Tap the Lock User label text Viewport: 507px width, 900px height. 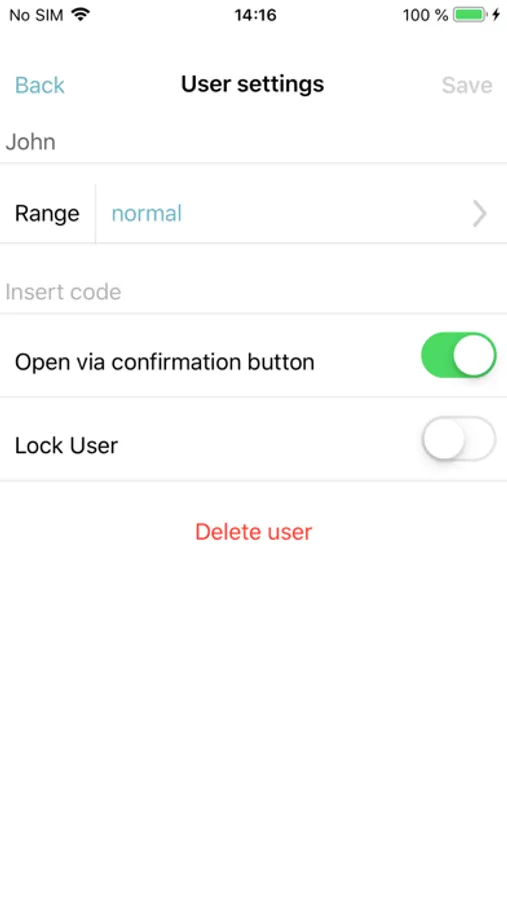pos(67,445)
